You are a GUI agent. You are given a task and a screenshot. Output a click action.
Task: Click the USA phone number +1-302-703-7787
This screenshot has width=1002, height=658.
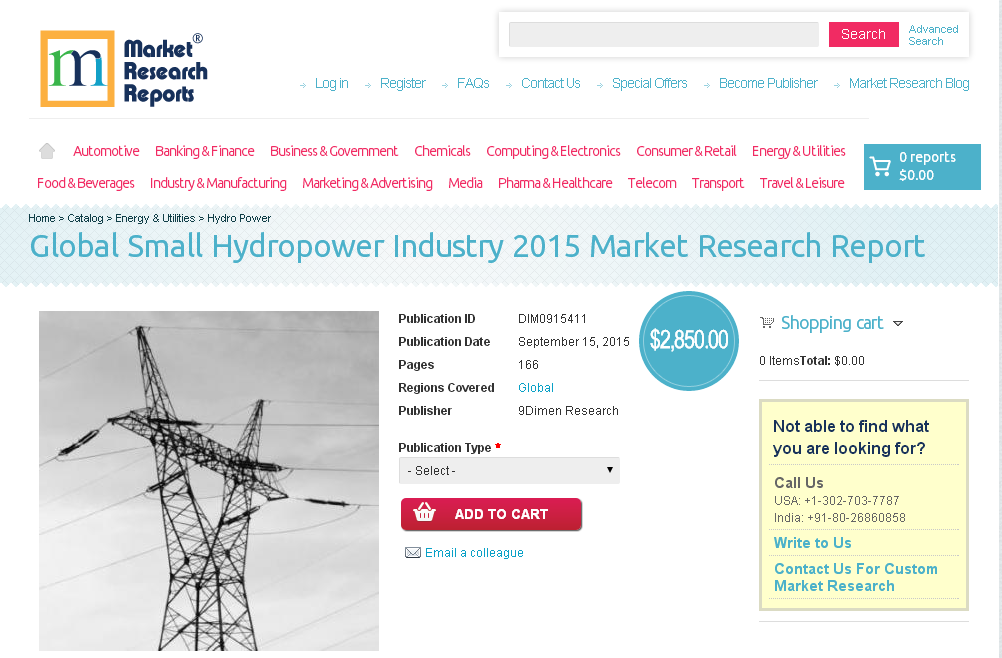point(851,501)
